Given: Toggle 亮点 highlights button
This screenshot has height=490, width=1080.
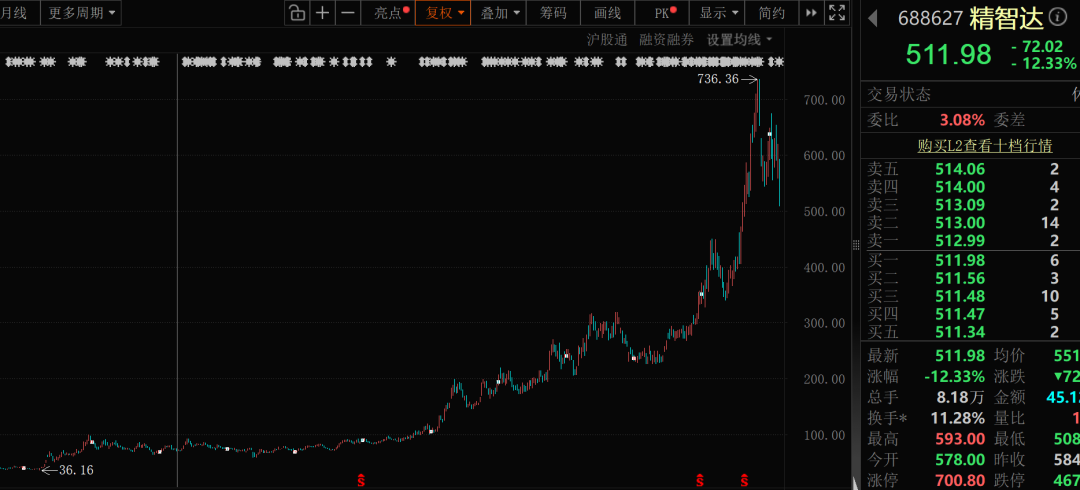Looking at the screenshot, I should point(388,12).
